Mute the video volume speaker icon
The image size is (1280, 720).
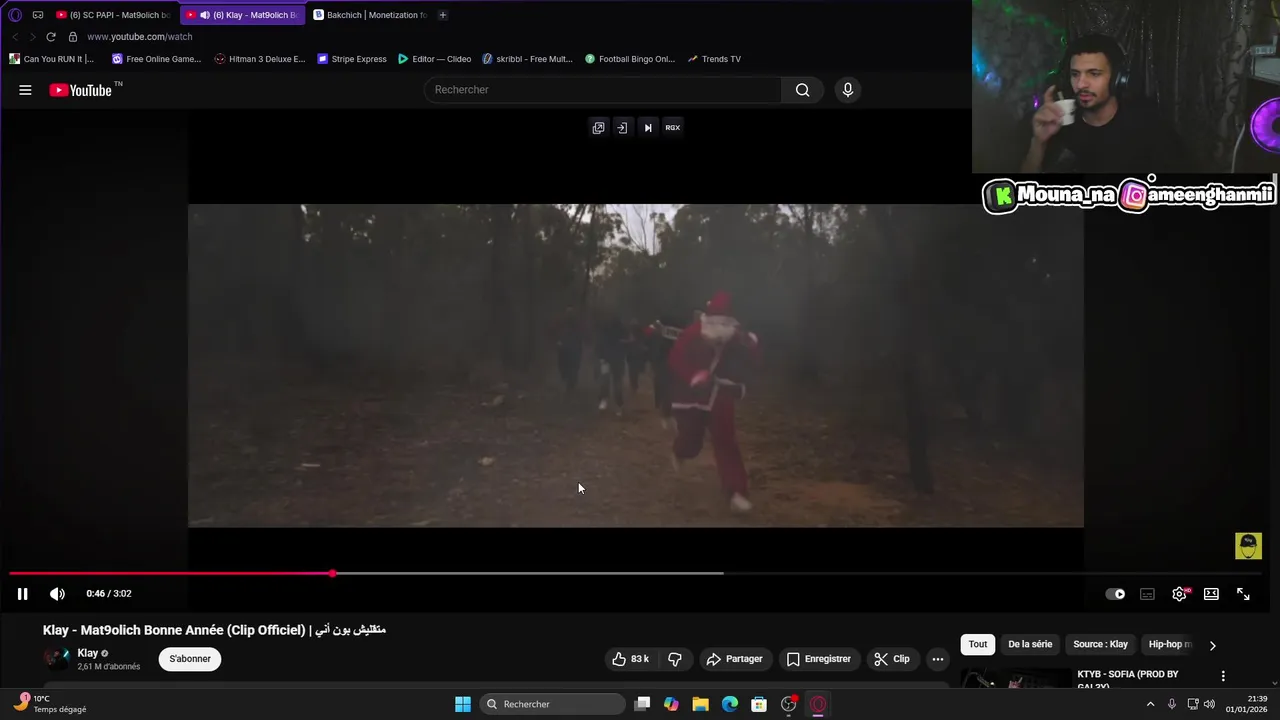pyautogui.click(x=57, y=594)
